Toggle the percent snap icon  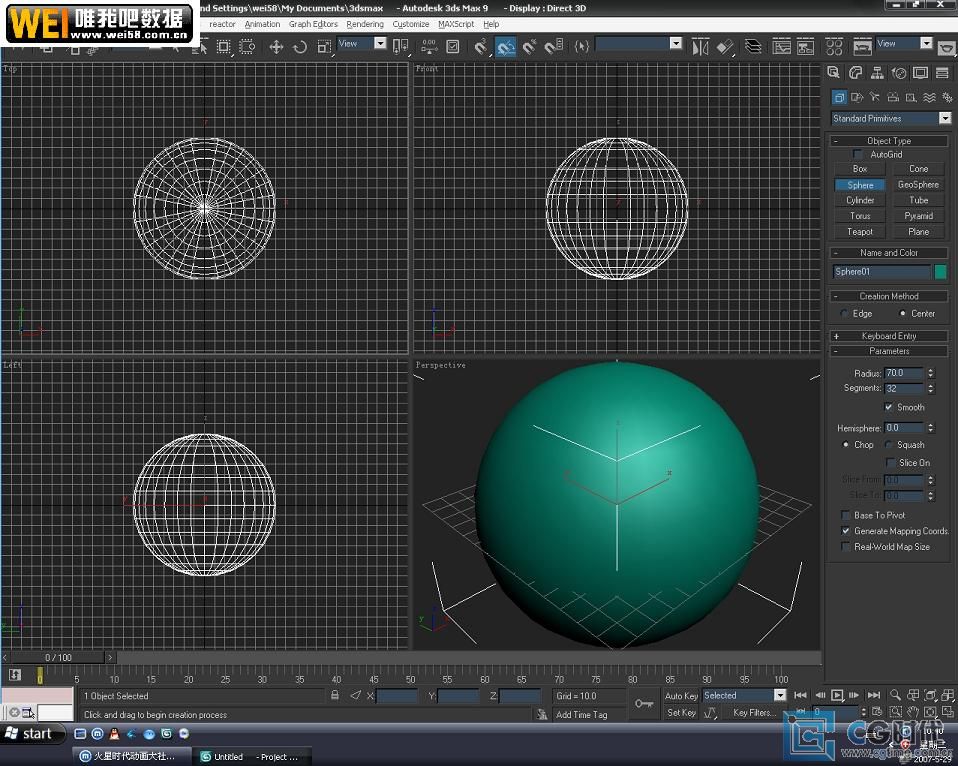(x=529, y=47)
